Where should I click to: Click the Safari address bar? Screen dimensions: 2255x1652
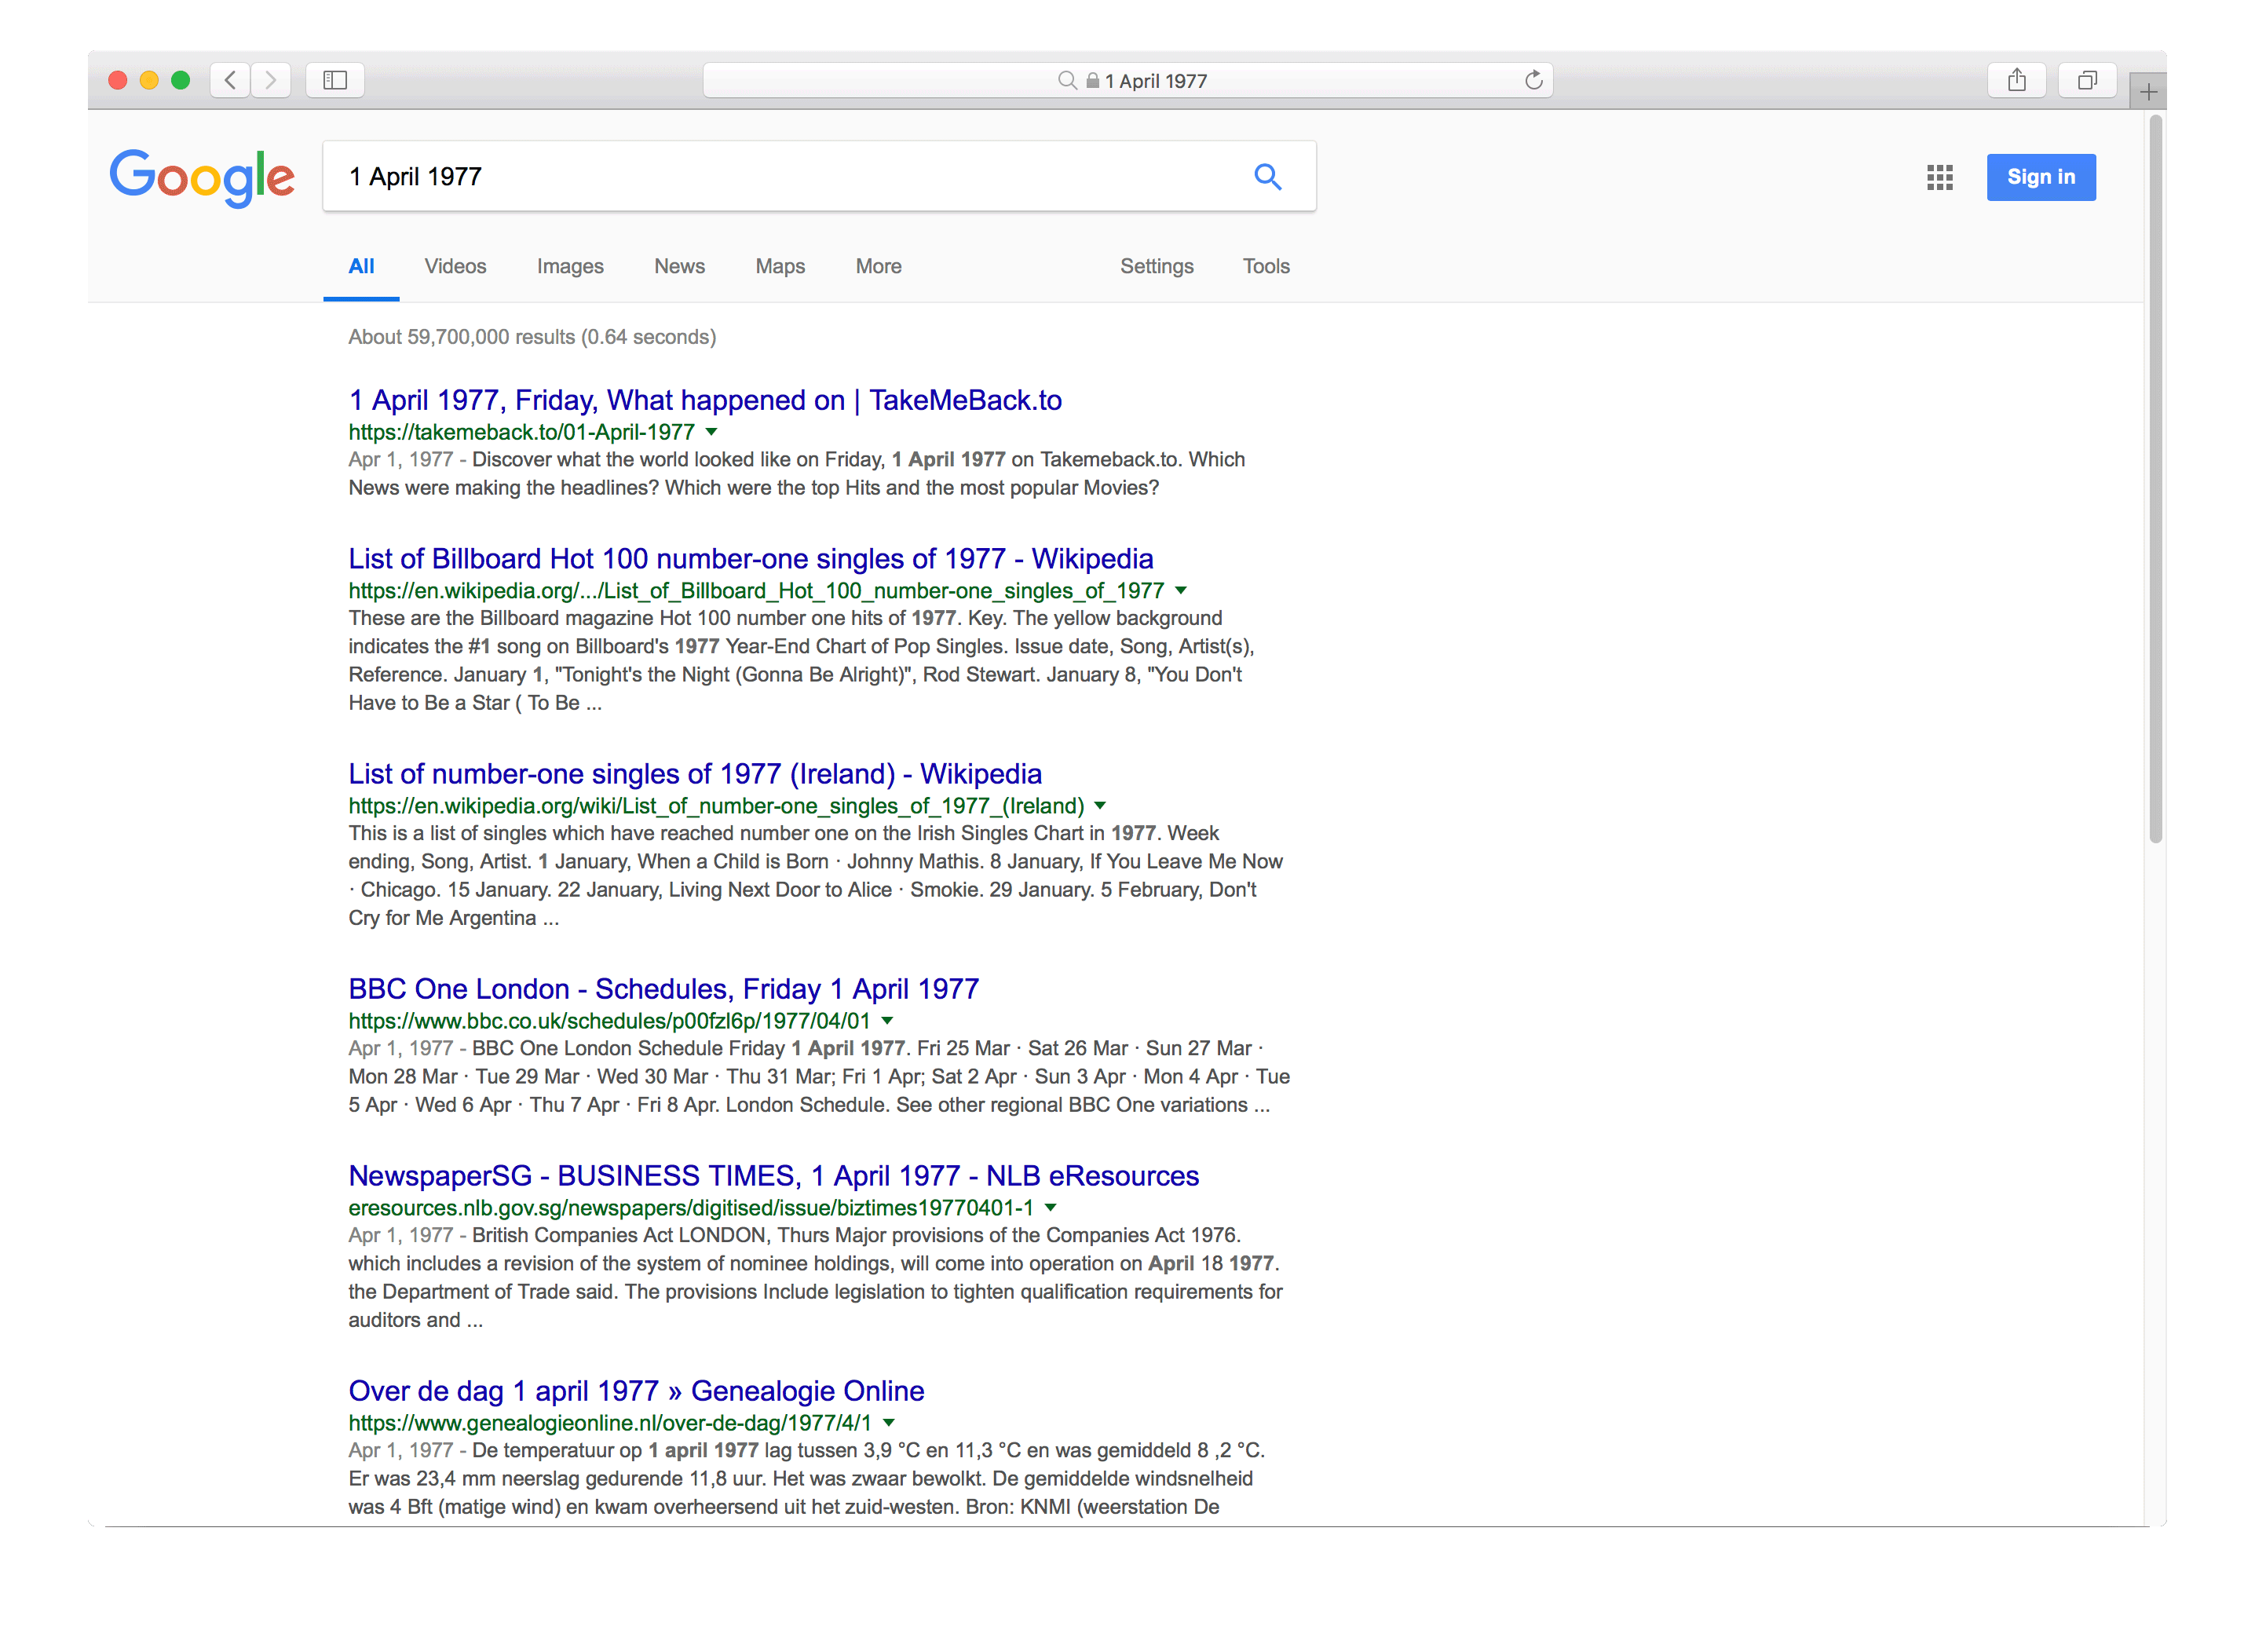pyautogui.click(x=1127, y=80)
